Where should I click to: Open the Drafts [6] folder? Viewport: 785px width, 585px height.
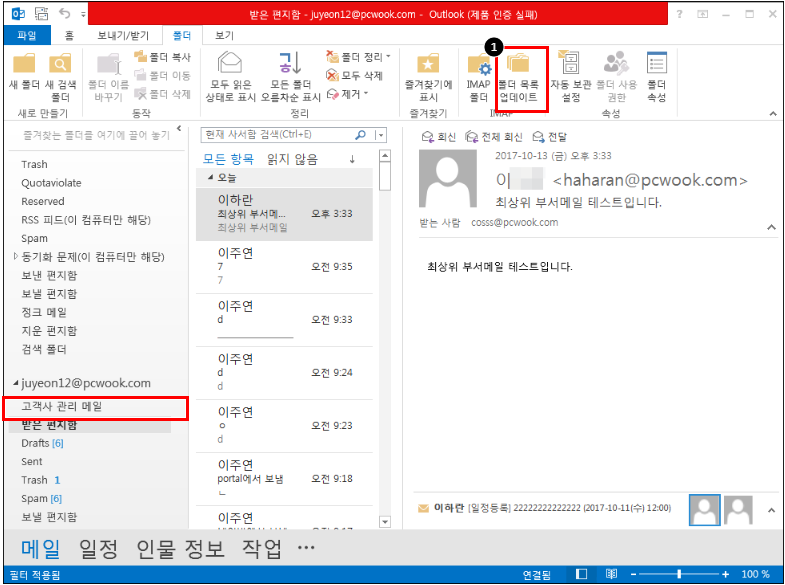point(42,443)
